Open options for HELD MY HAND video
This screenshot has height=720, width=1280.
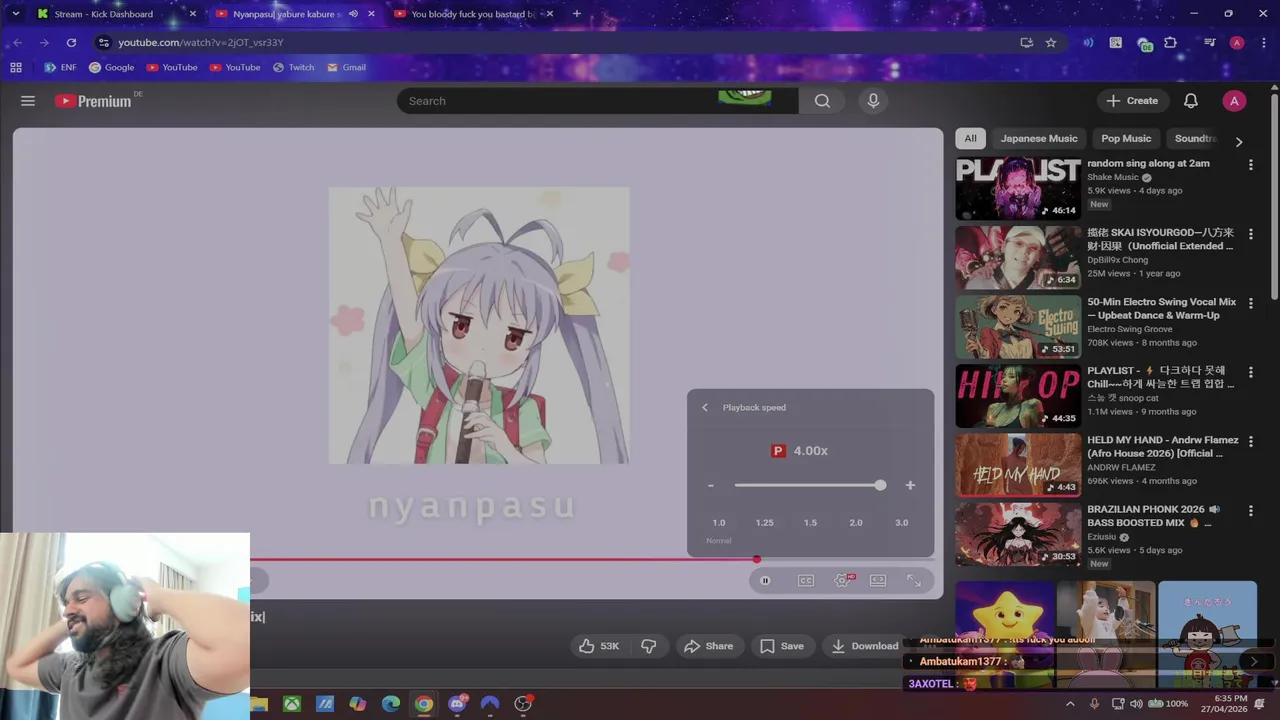pyautogui.click(x=1250, y=440)
